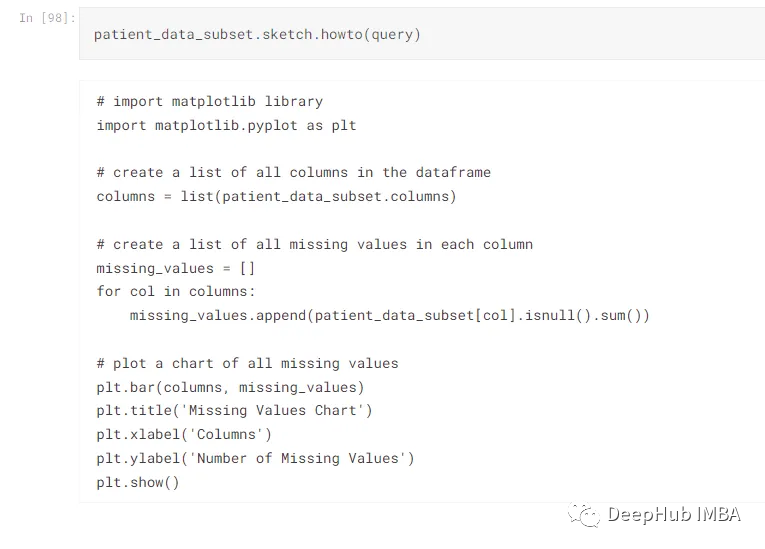Image resolution: width=765 pixels, height=549 pixels.
Task: Click the 'missing_values = []' line
Action: (176, 268)
